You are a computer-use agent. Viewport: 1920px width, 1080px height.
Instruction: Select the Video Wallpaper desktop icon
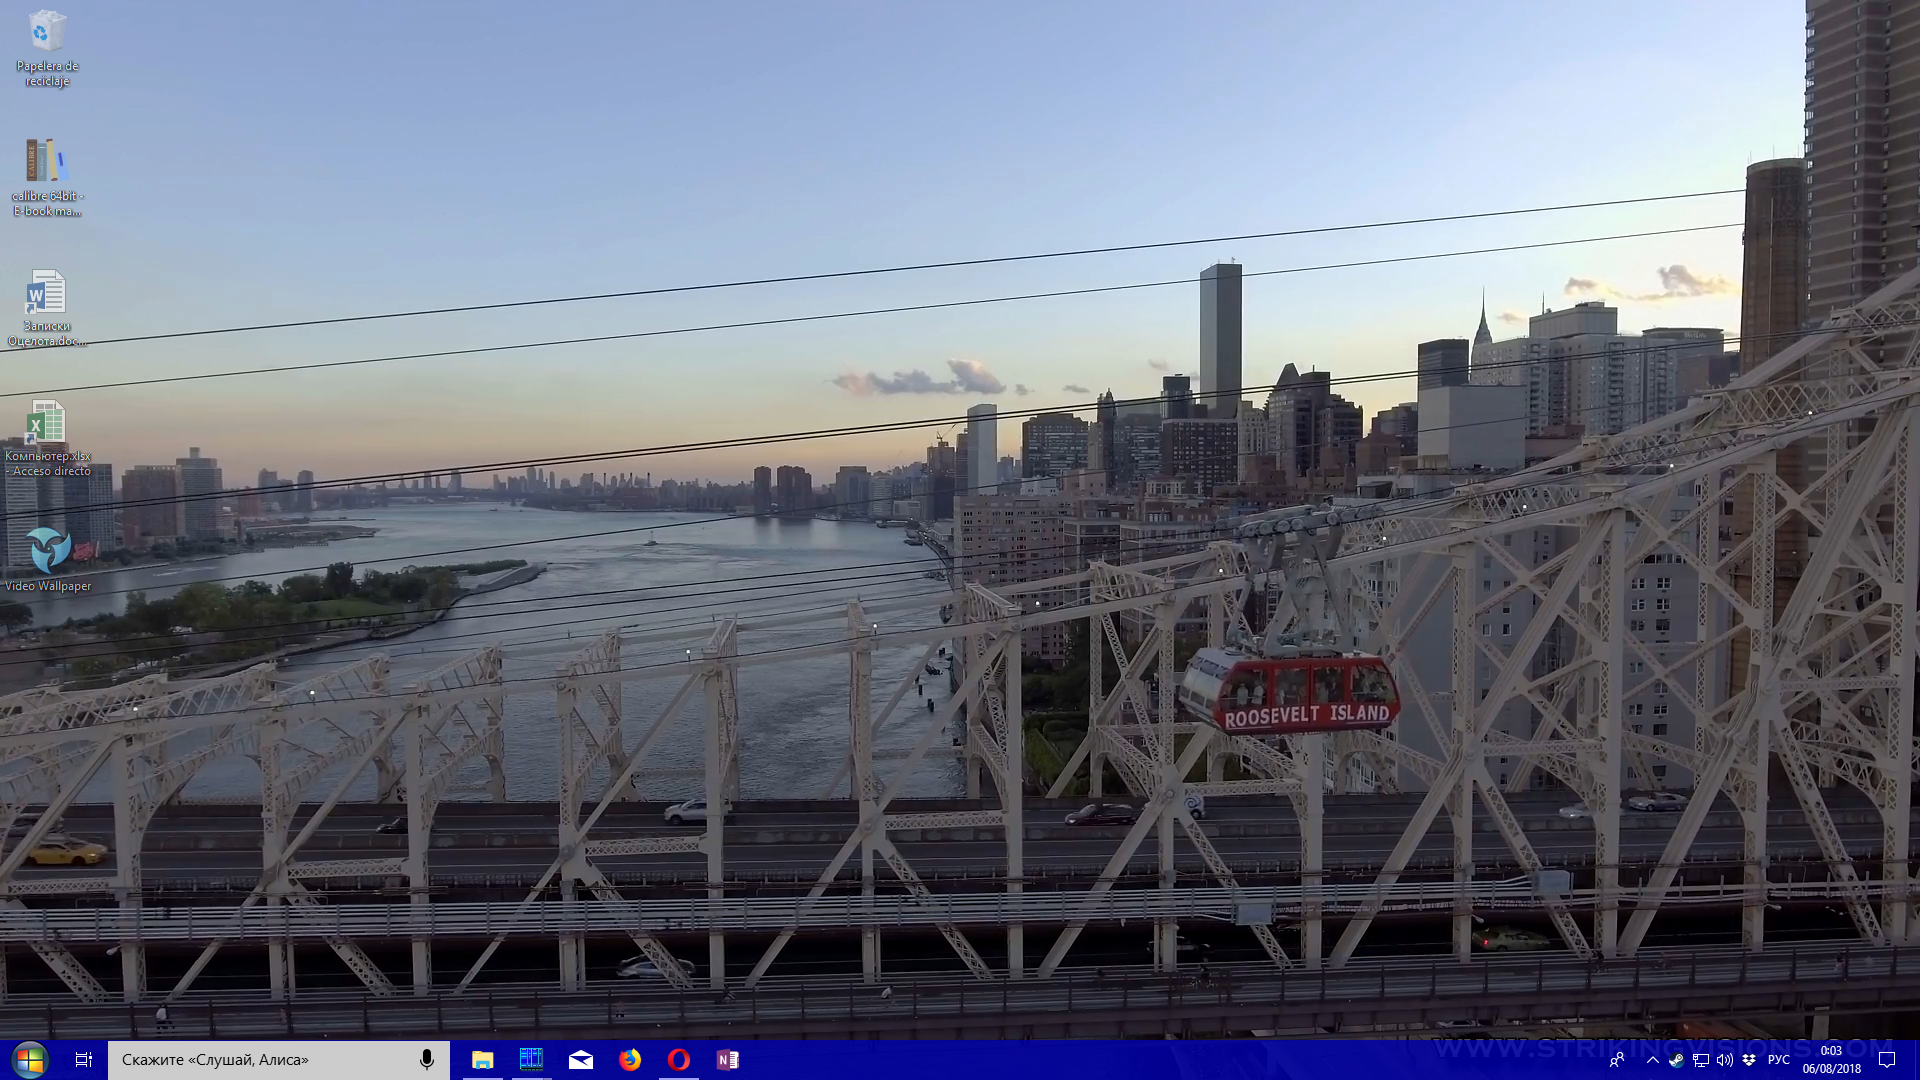click(x=47, y=550)
